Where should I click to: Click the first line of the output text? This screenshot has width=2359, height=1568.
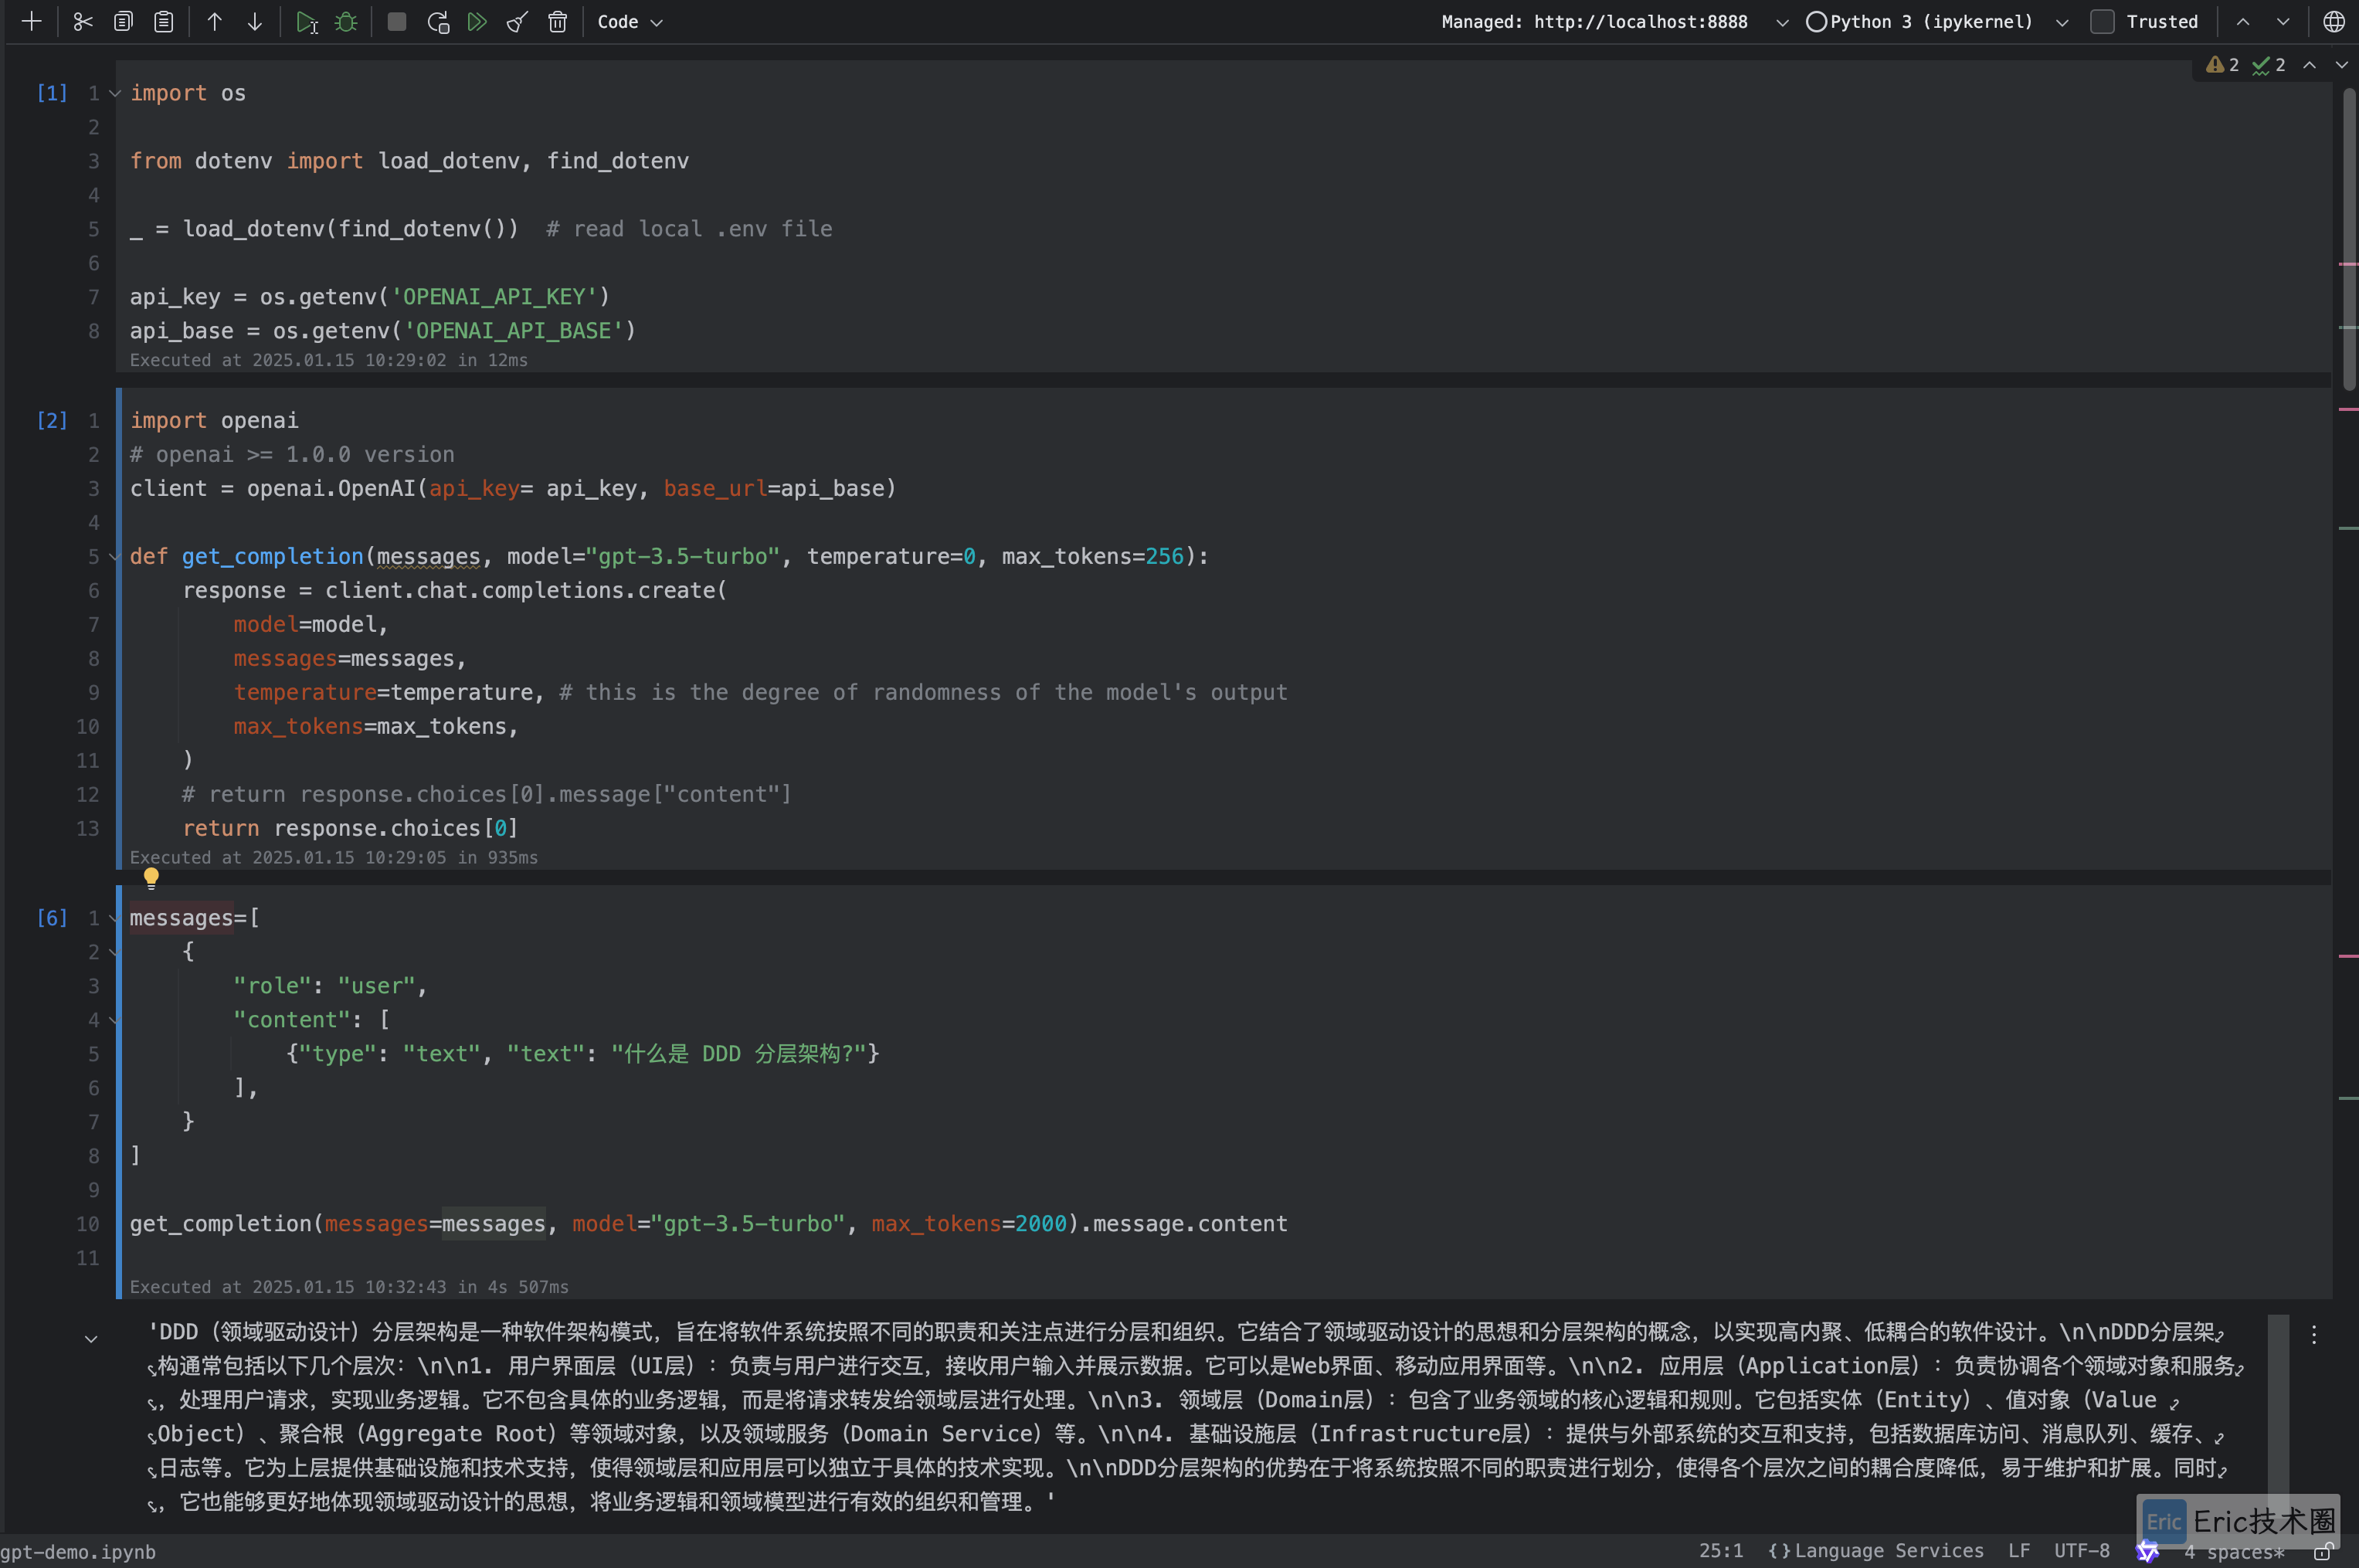pyautogui.click(x=1187, y=1332)
